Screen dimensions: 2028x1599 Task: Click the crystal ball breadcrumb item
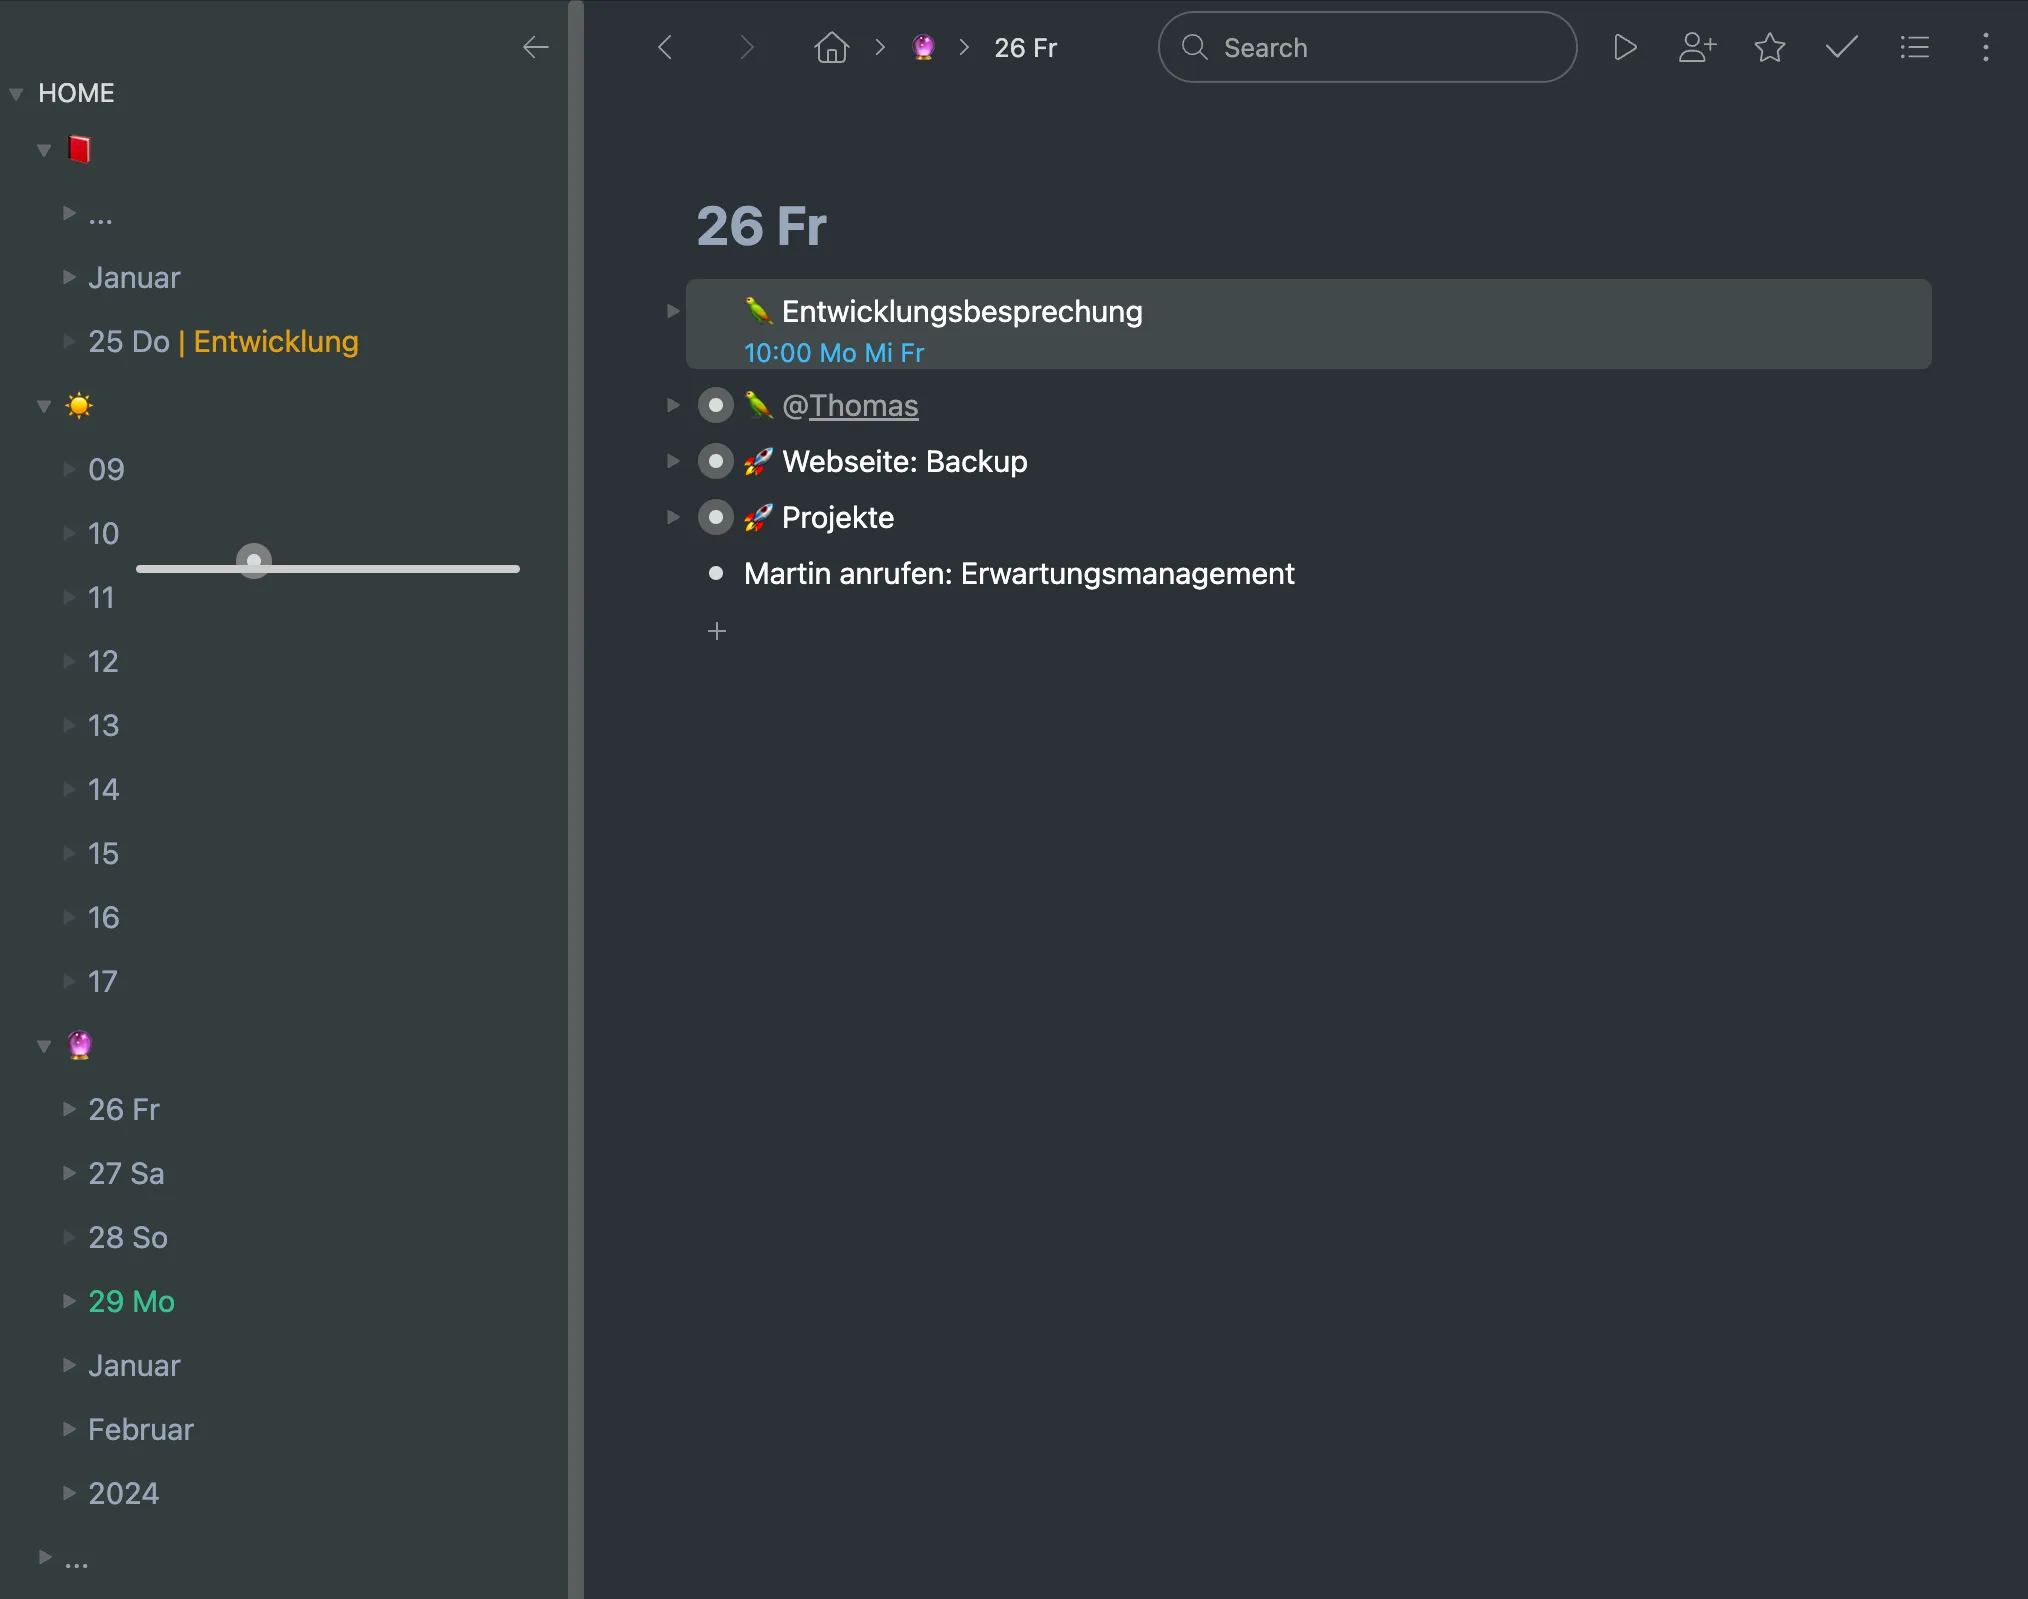[923, 47]
